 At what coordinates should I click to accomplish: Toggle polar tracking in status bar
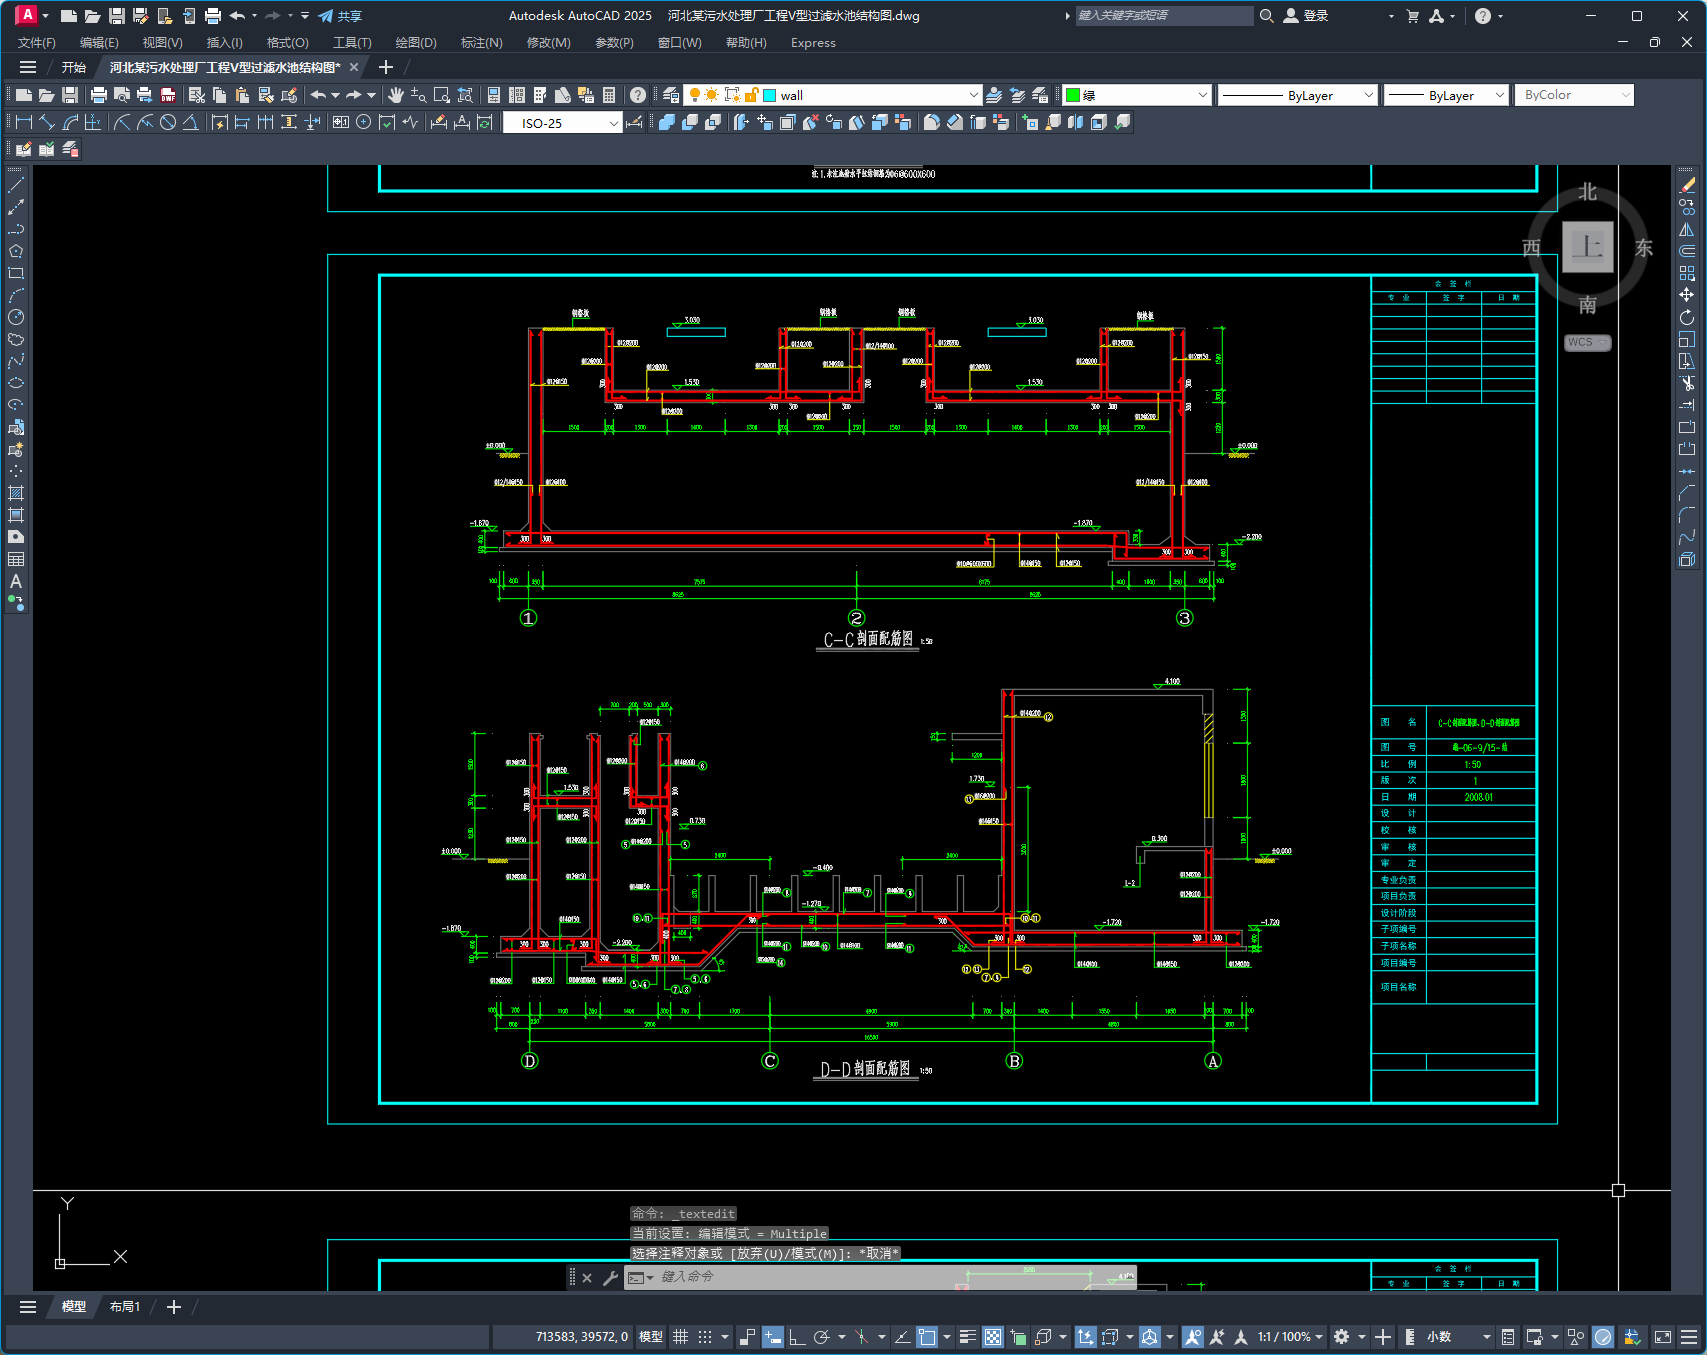tap(822, 1337)
